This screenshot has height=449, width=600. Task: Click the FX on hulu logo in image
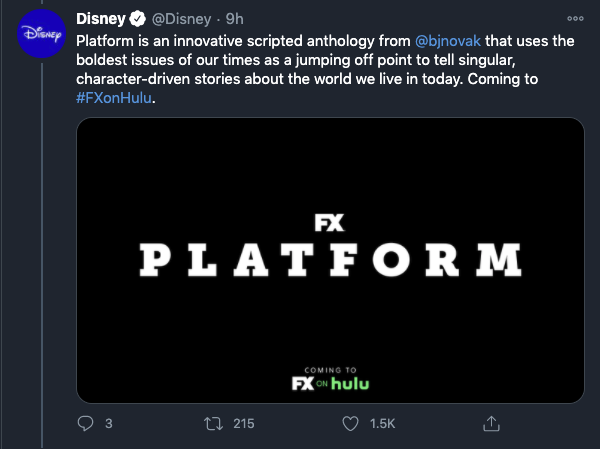click(x=330, y=383)
